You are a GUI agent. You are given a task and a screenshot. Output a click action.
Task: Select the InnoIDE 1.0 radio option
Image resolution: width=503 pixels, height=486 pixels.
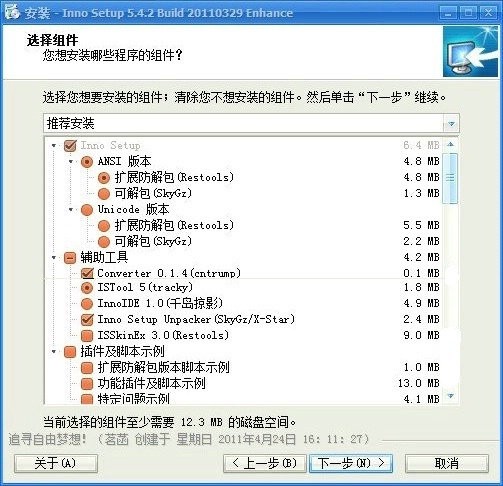[x=87, y=303]
